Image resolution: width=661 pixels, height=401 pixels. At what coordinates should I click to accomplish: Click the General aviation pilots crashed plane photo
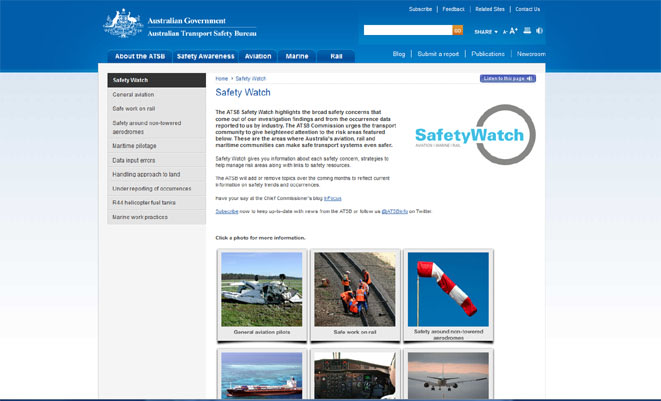(262, 289)
